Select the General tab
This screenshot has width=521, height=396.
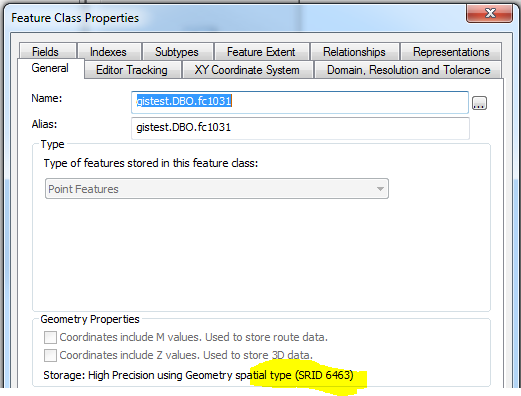50,68
